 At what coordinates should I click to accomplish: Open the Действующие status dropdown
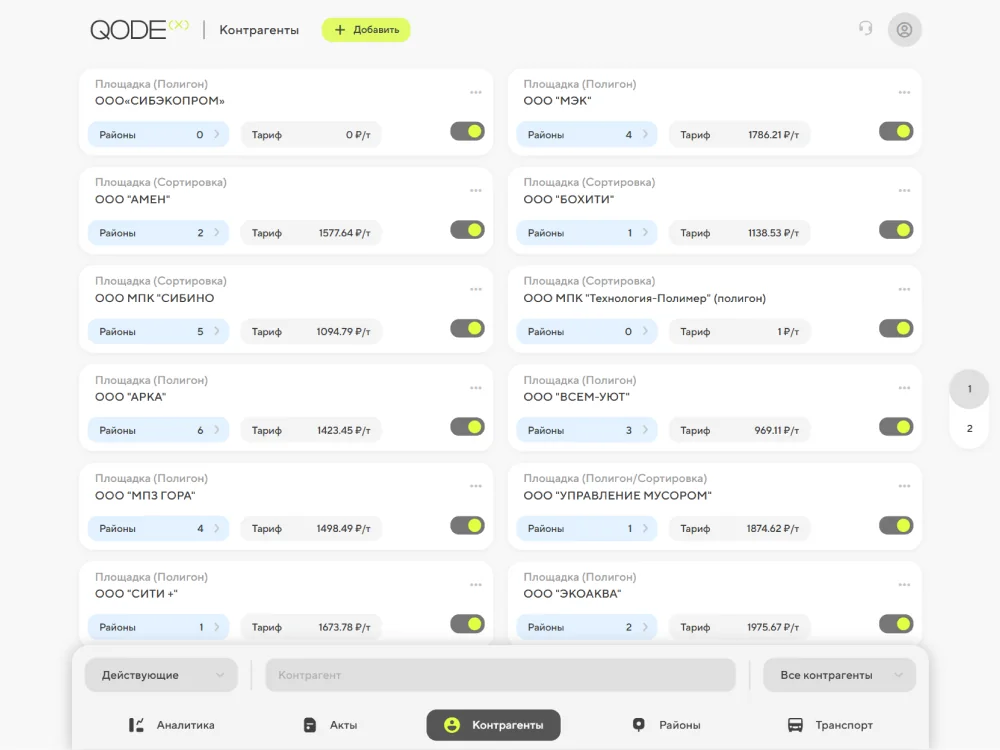161,675
